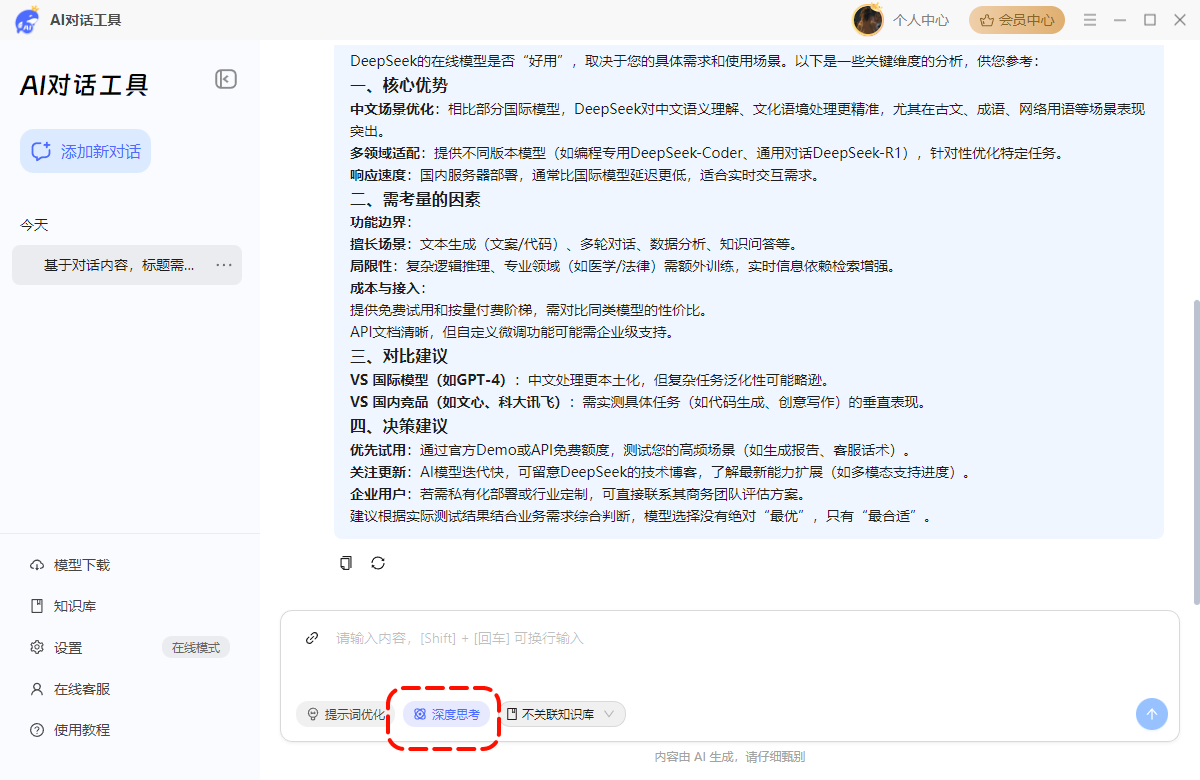Open 使用教程 in sidebar
This screenshot has width=1200, height=780.
click(70, 730)
